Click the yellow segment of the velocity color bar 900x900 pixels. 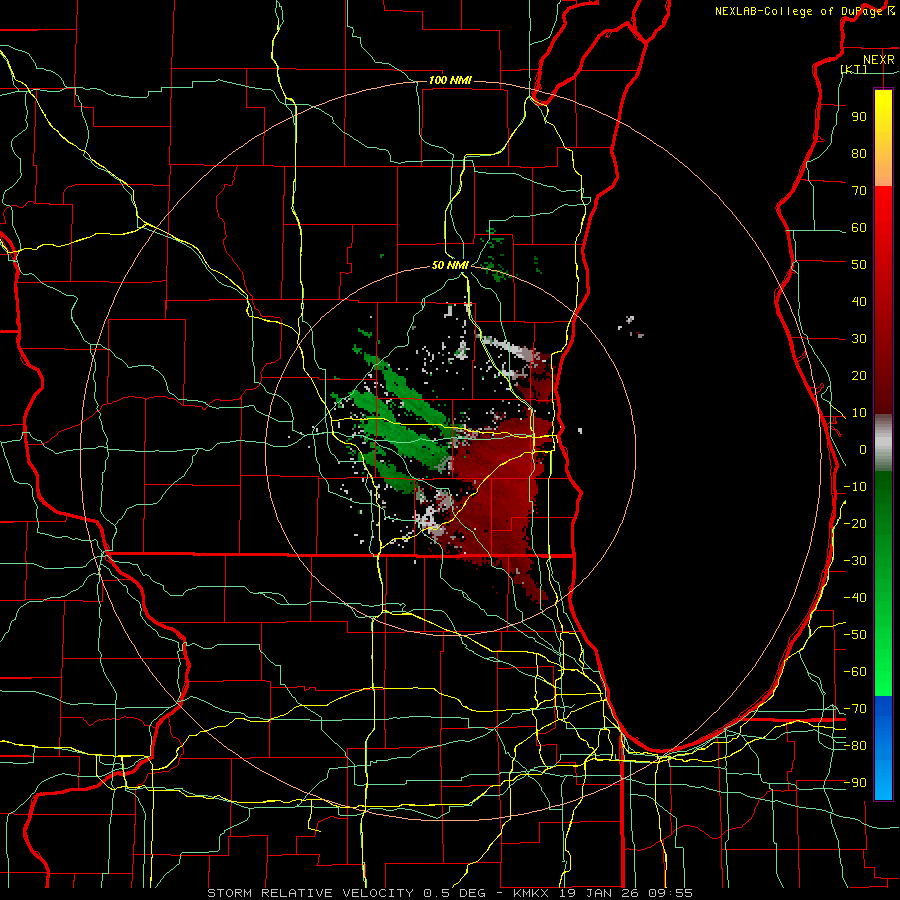click(x=883, y=138)
